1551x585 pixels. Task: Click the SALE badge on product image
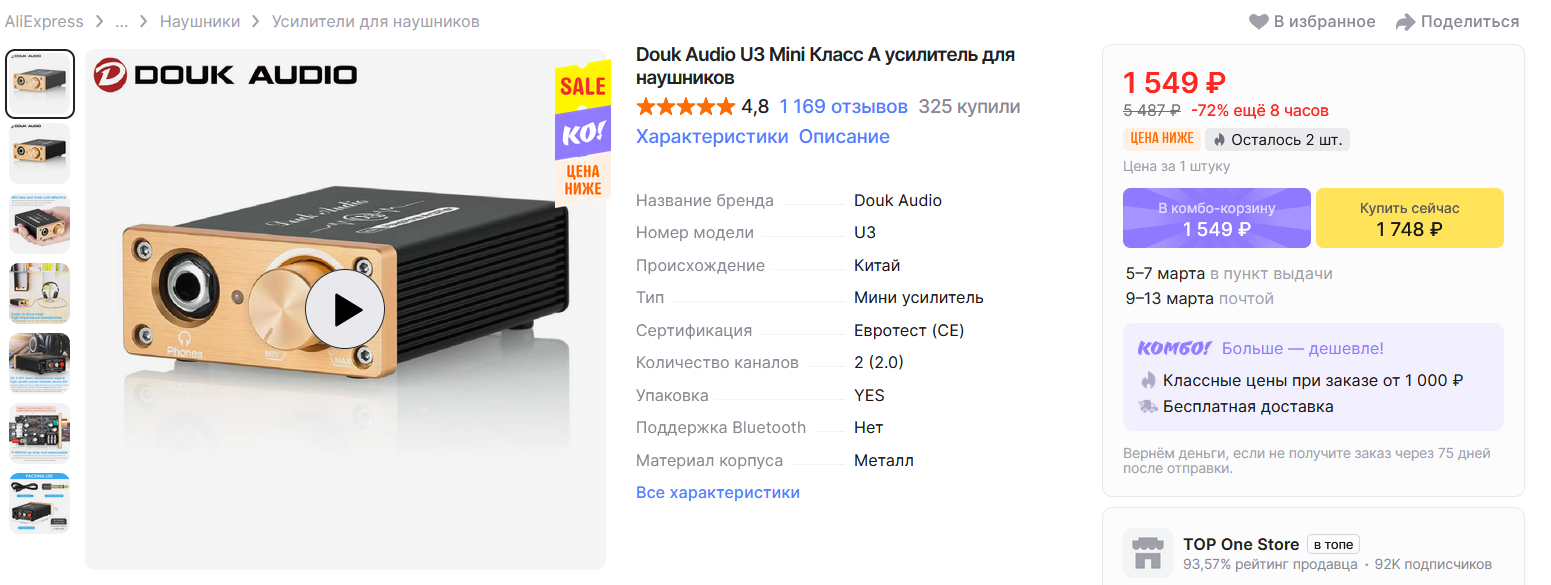(583, 86)
